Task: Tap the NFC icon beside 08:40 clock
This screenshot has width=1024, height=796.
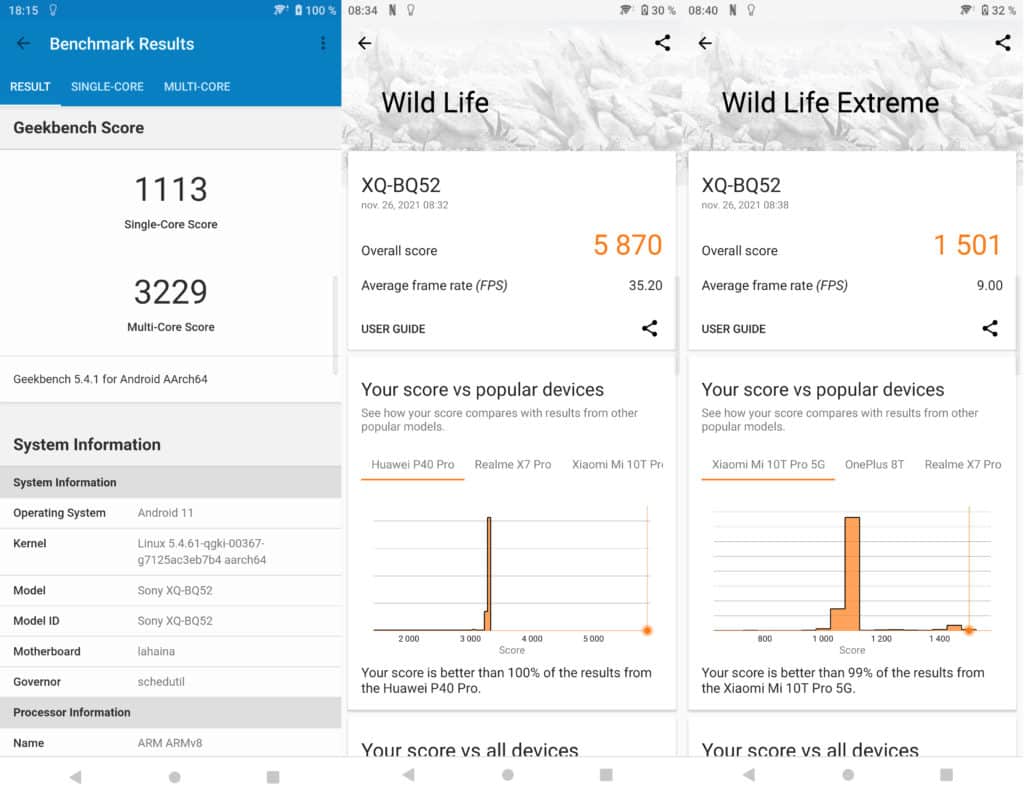Action: coord(733,10)
